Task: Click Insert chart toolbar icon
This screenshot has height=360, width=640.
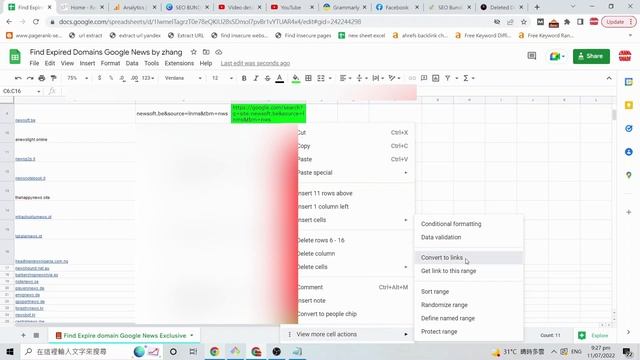Action: click(436, 78)
